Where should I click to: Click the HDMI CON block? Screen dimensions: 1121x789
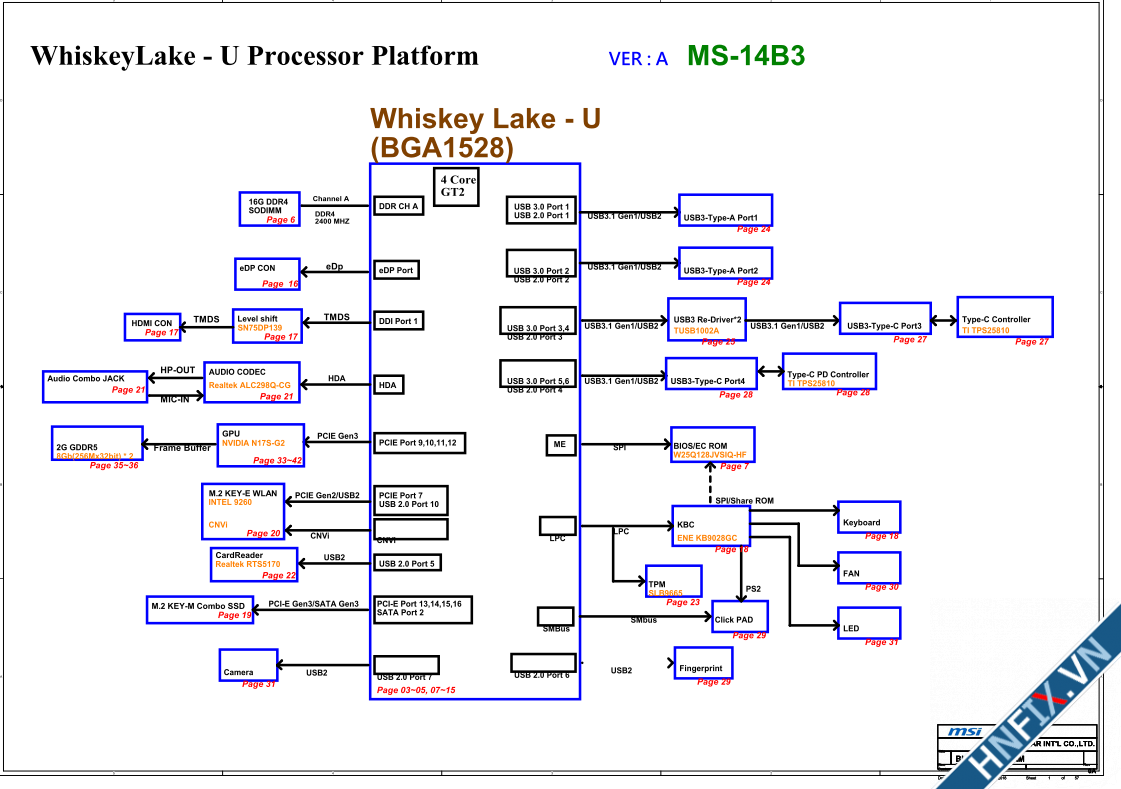tap(152, 327)
